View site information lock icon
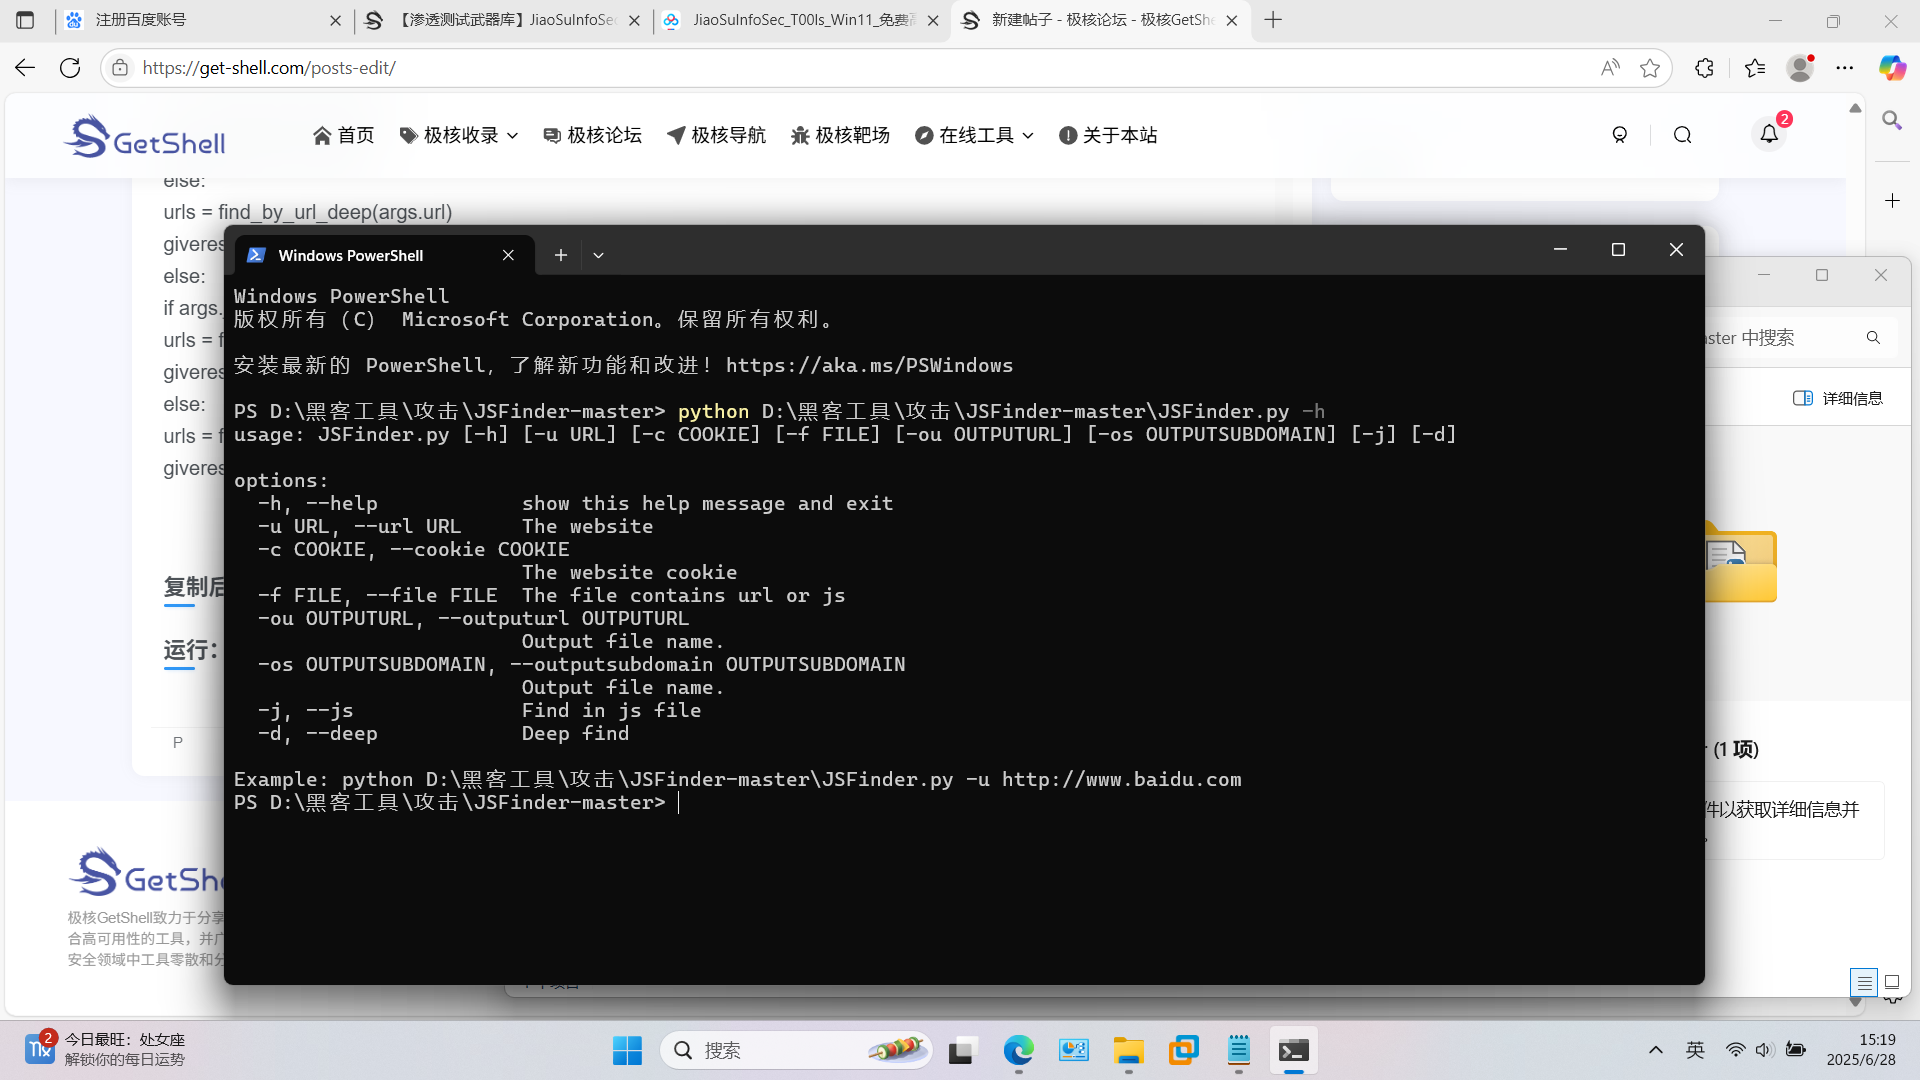The image size is (1920, 1080). tap(120, 67)
